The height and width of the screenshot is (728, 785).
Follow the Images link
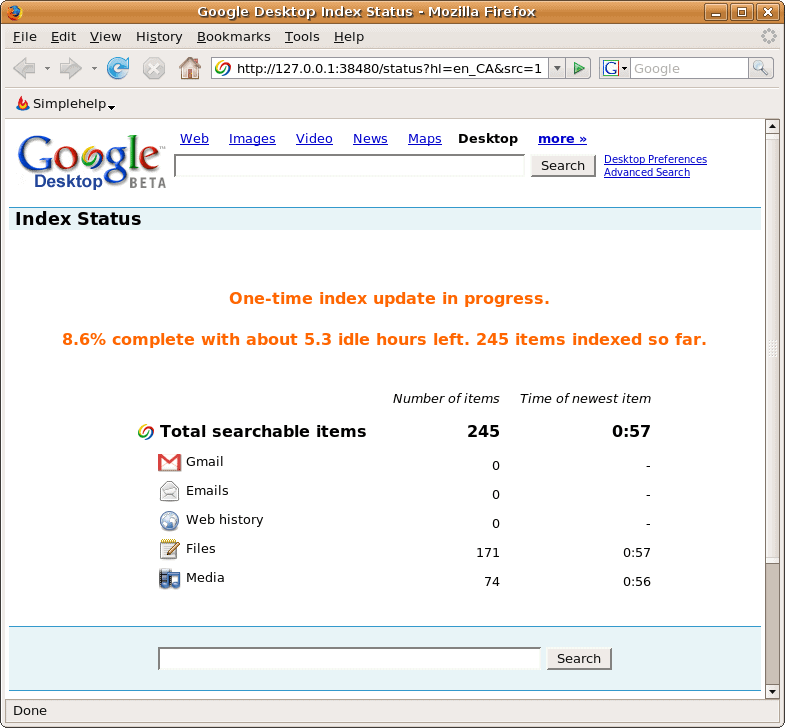[x=252, y=139]
